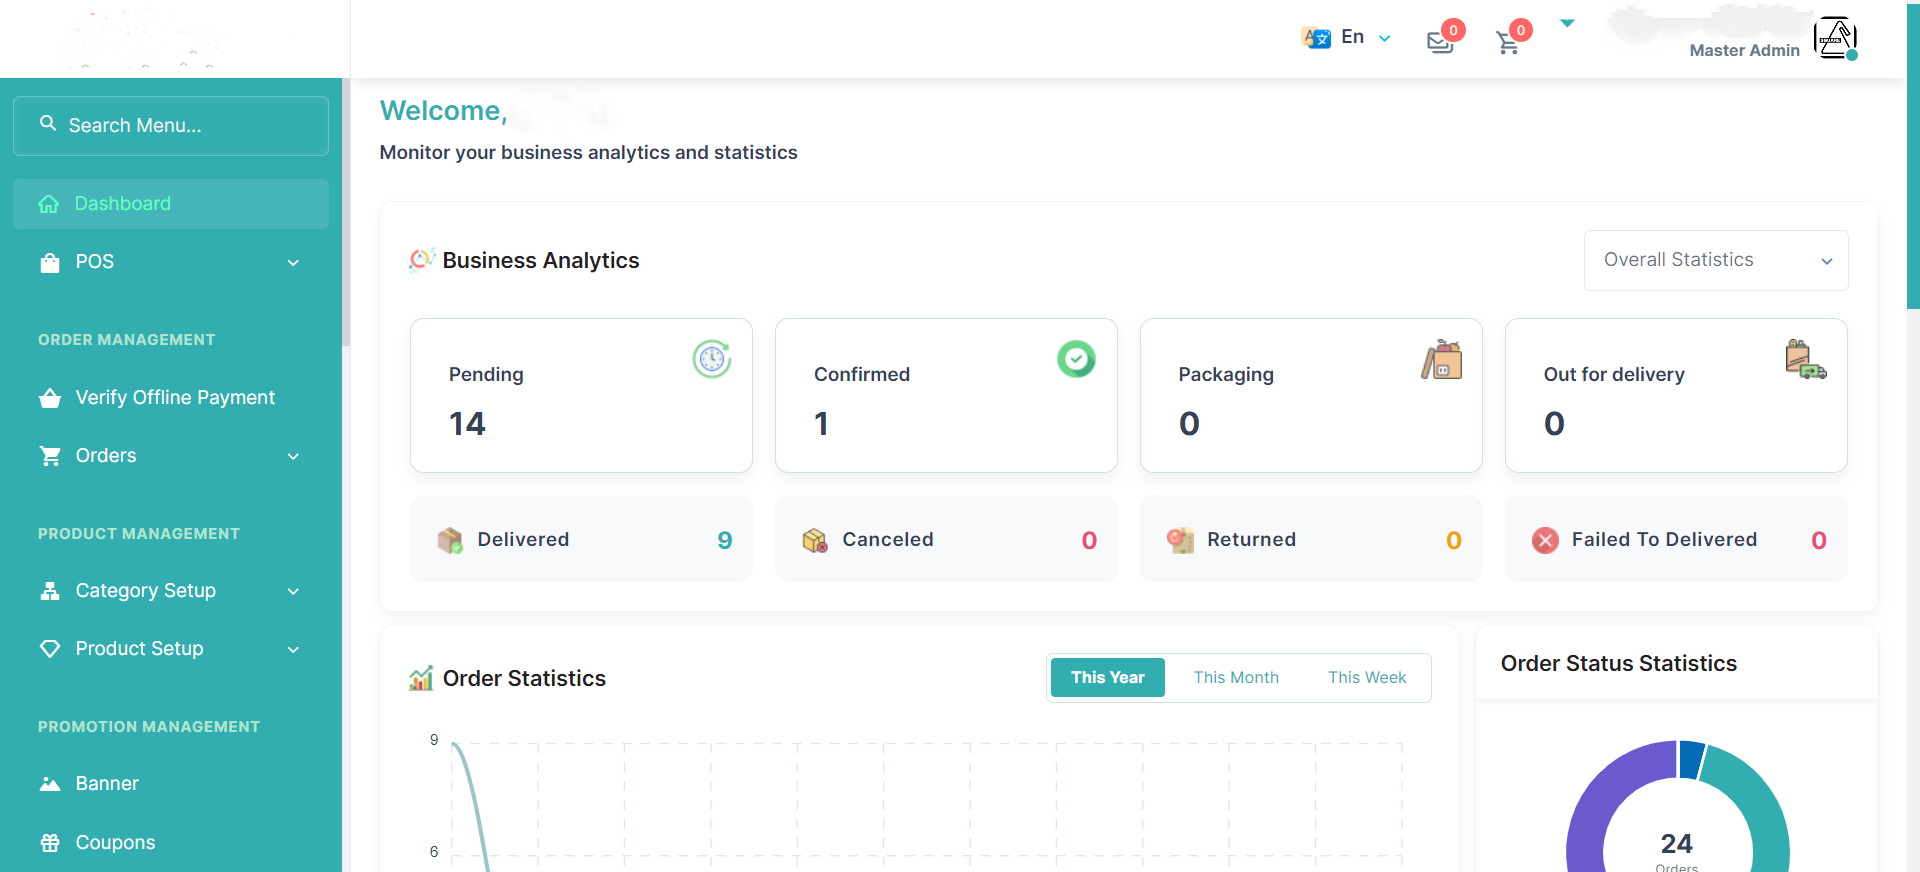Open the shopping cart icon in header
Viewport: 1920px width, 872px height.
pos(1508,42)
